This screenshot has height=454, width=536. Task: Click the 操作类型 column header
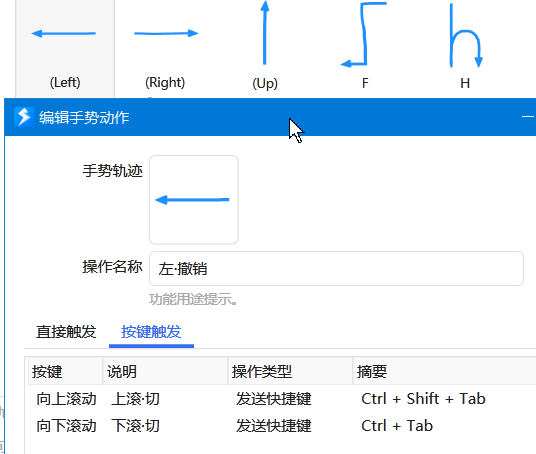coord(290,371)
